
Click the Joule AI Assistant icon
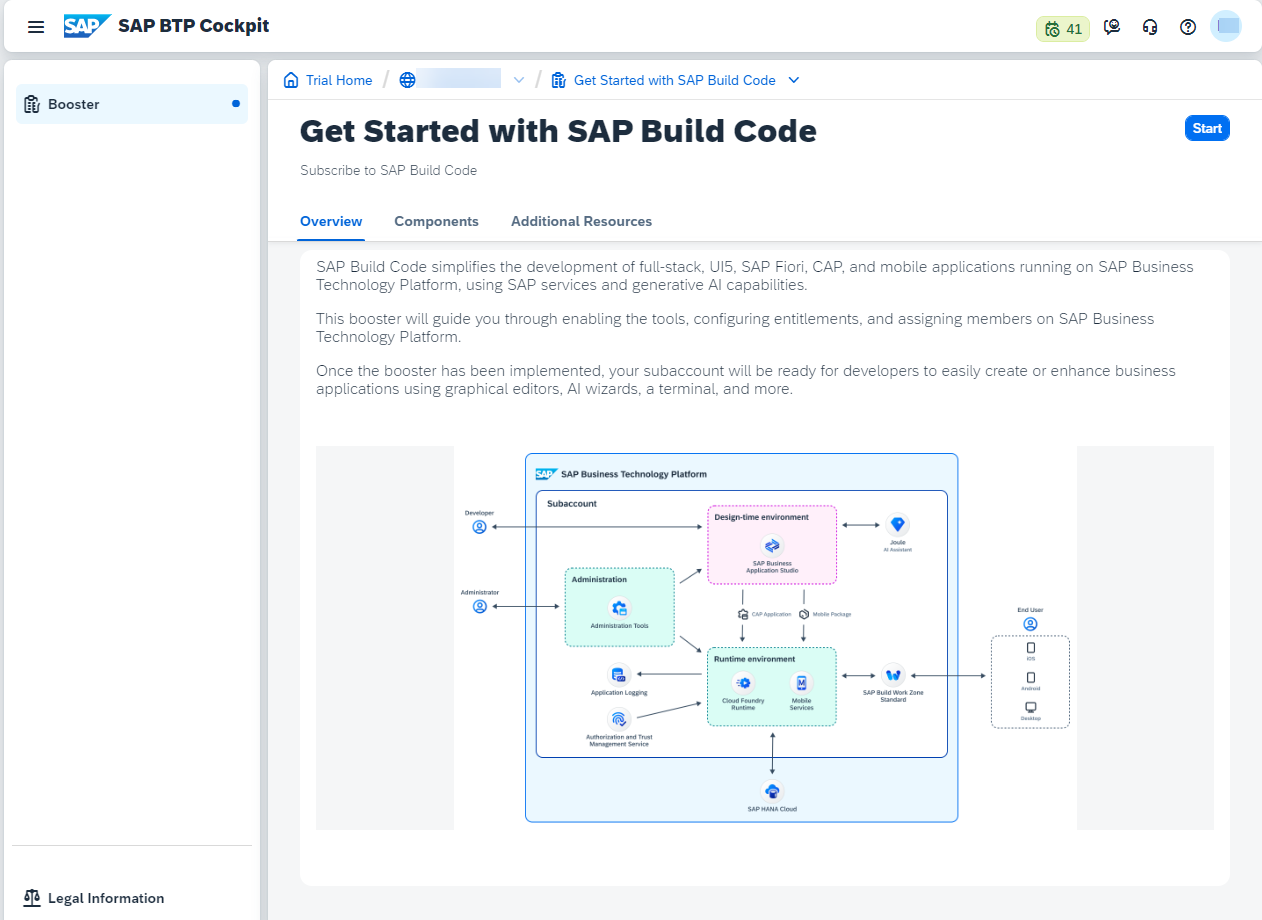[x=897, y=525]
